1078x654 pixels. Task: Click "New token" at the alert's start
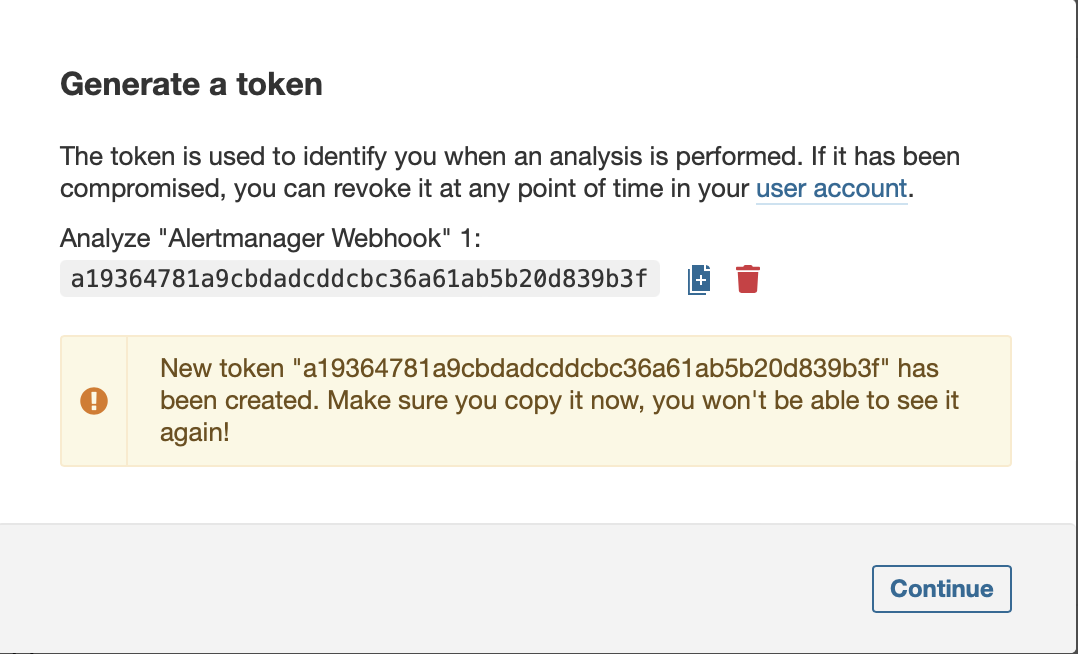(x=222, y=369)
